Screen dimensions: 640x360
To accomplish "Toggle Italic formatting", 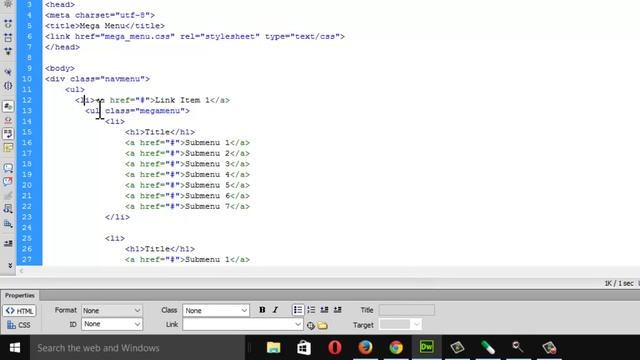I will click(275, 310).
